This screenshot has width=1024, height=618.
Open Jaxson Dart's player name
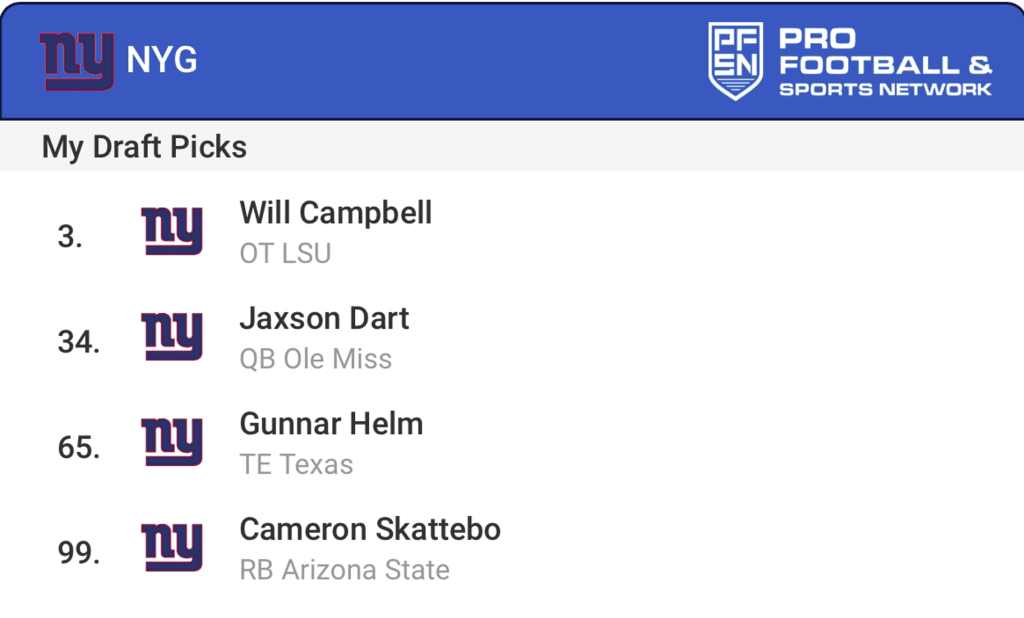point(324,319)
